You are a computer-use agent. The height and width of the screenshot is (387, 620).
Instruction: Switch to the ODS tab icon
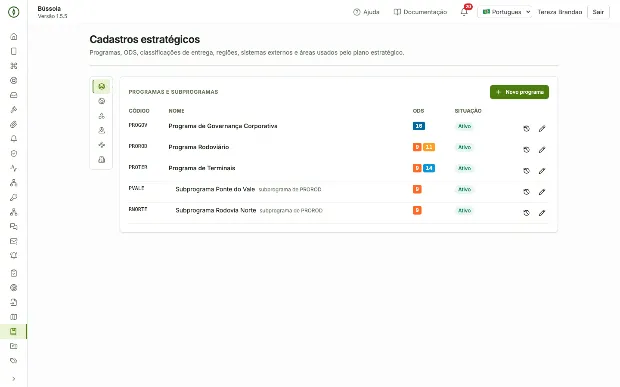coord(102,101)
